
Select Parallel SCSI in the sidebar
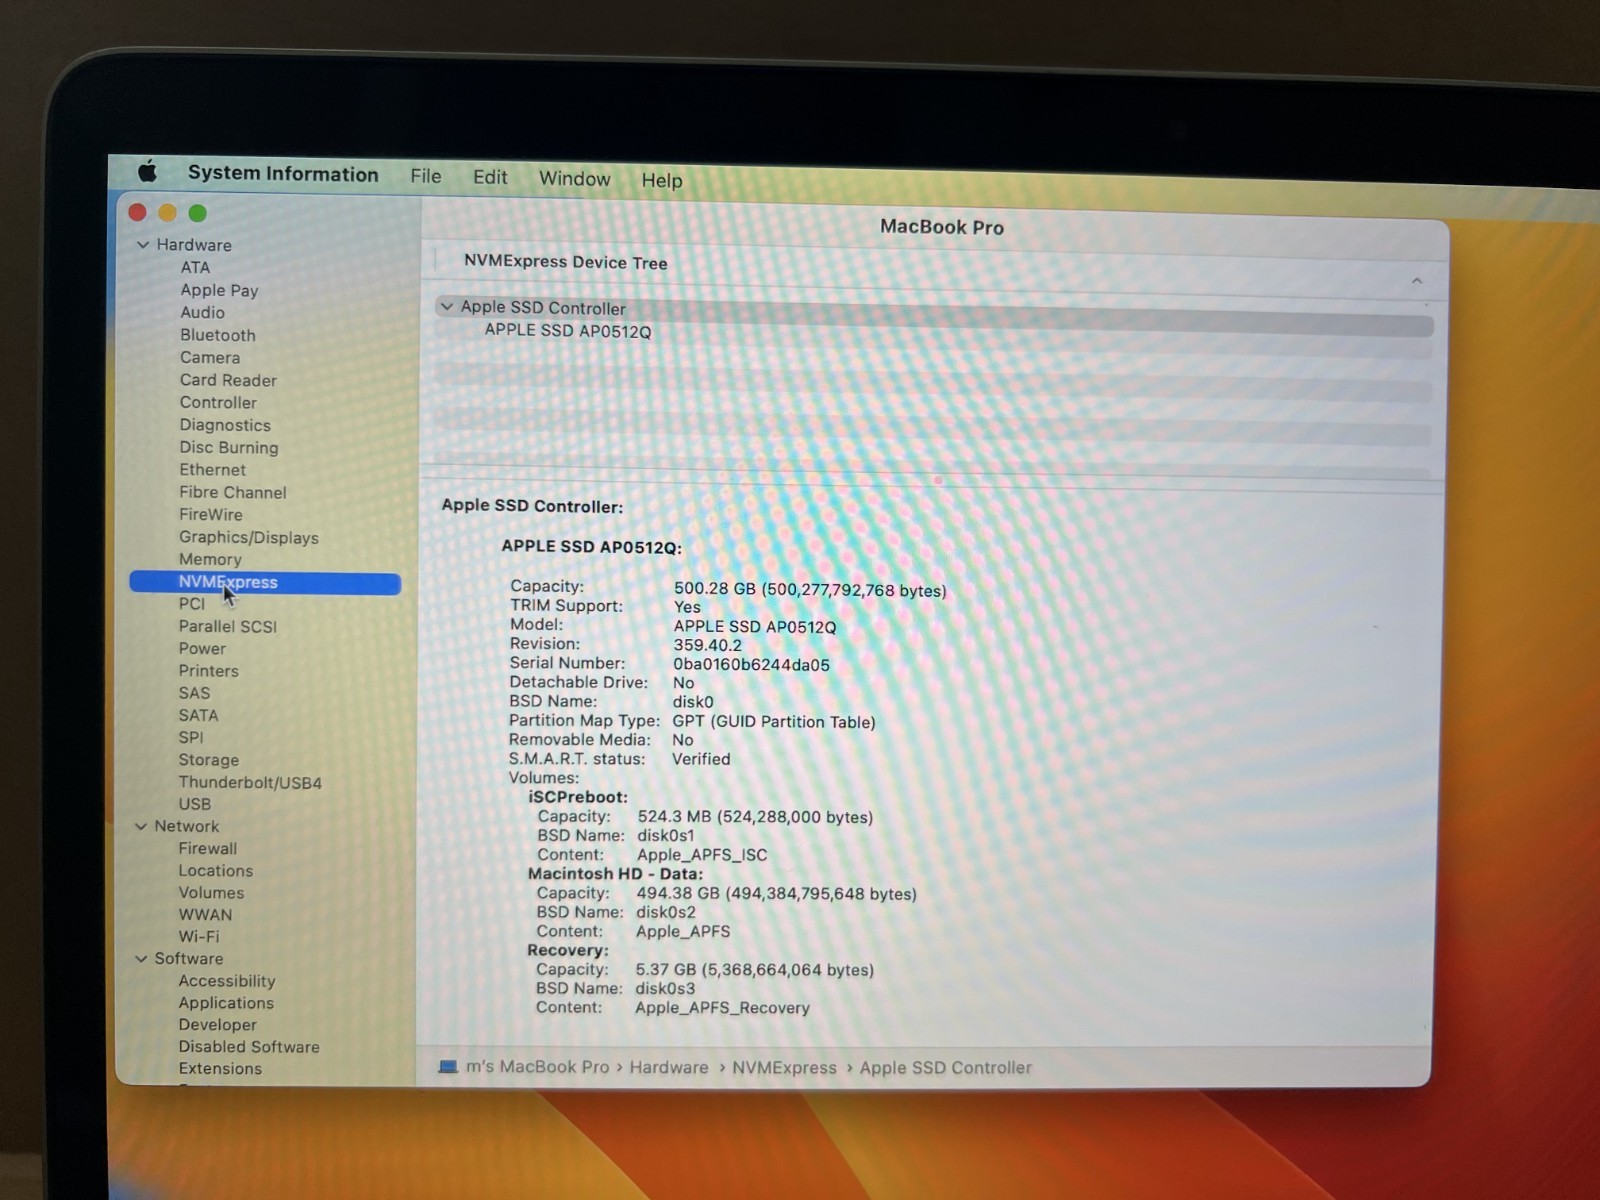(x=227, y=626)
